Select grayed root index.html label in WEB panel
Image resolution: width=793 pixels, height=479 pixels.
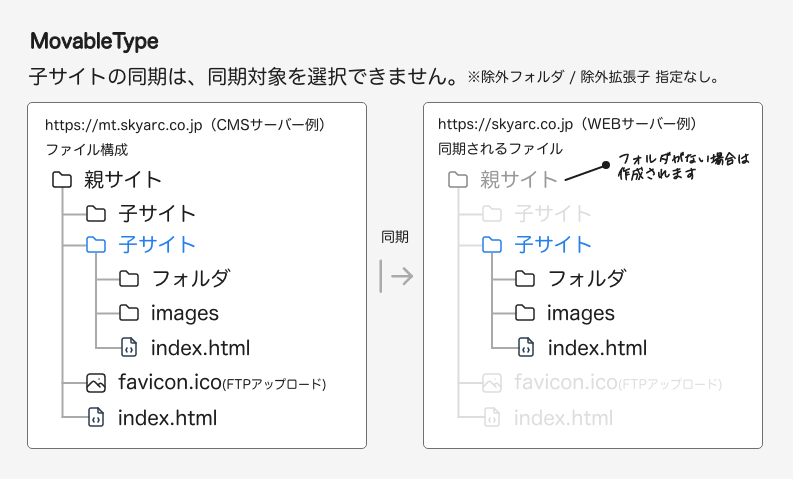pos(563,417)
